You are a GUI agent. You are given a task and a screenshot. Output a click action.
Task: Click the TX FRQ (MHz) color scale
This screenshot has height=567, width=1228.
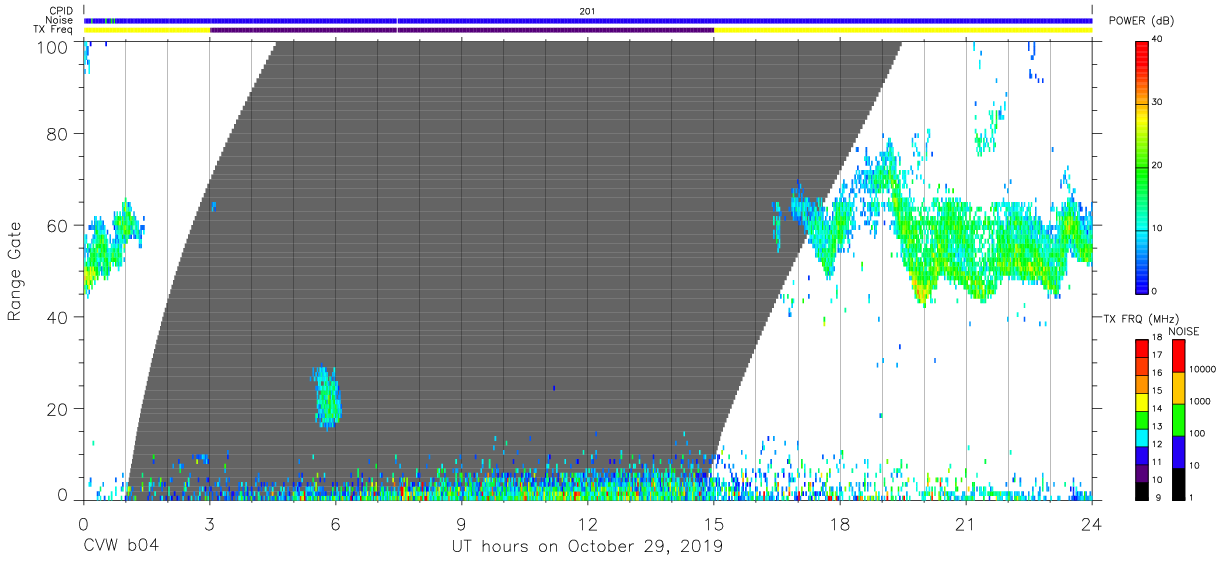coord(1142,419)
